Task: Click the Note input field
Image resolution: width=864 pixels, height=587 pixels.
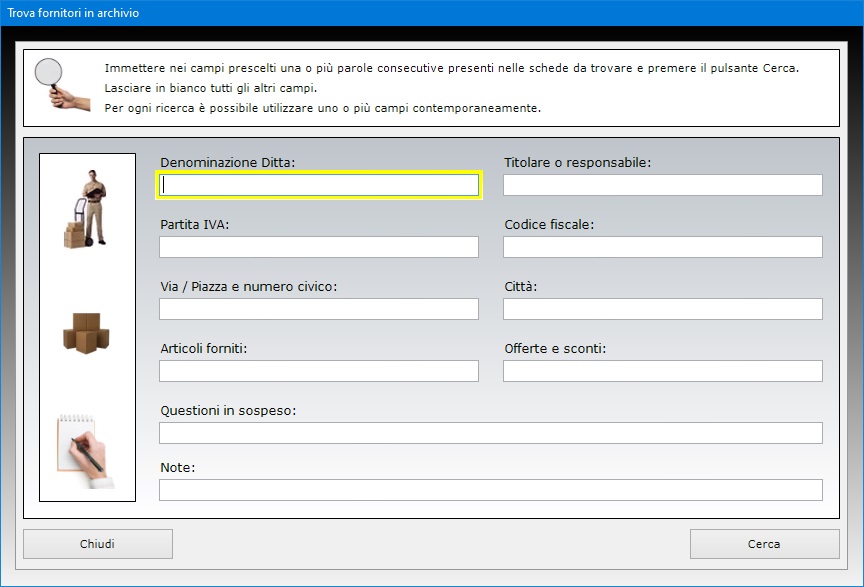Action: click(491, 490)
